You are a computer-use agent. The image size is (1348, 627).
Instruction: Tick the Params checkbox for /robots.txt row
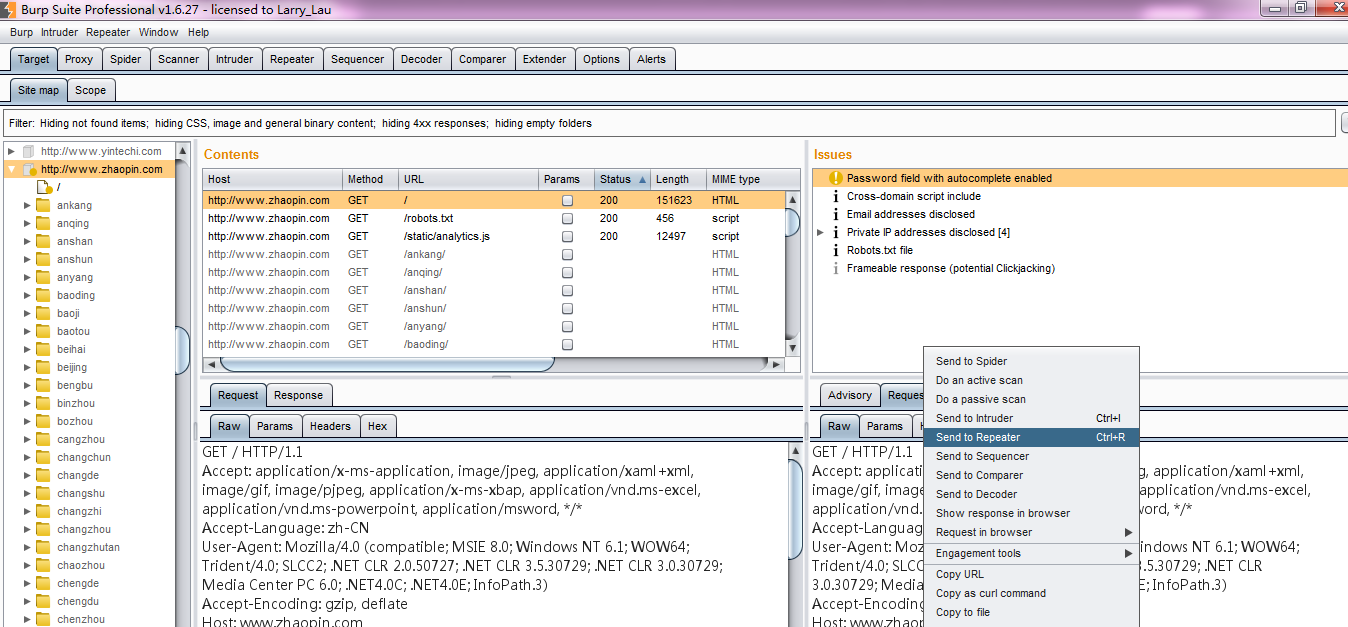click(567, 218)
